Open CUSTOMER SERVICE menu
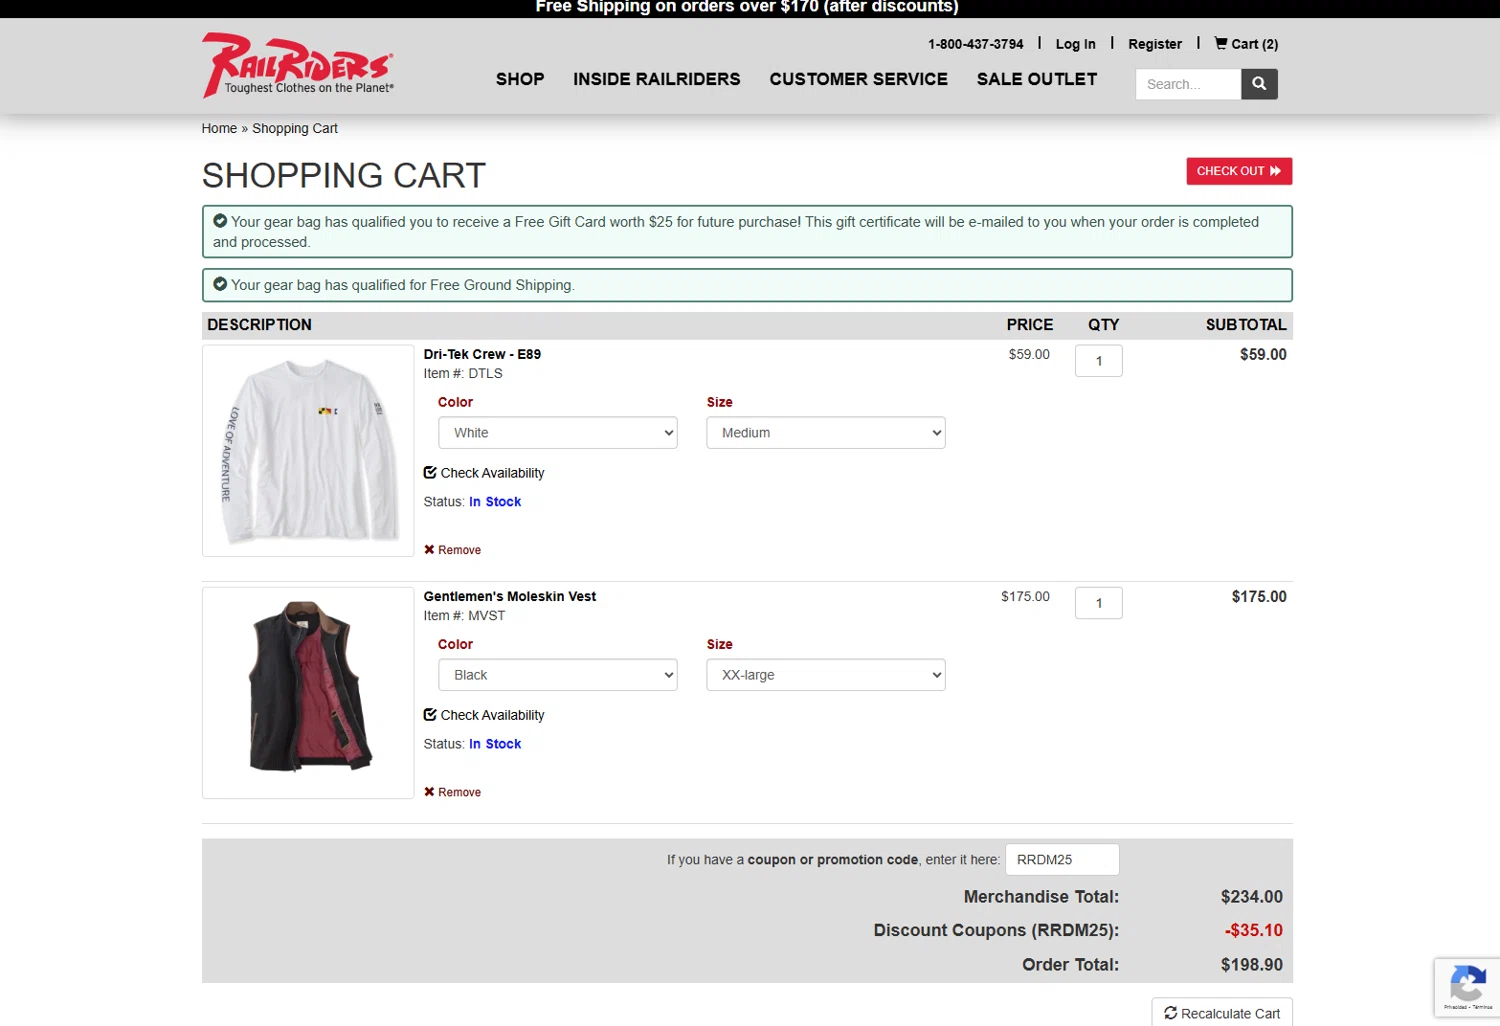Screen dimensions: 1500x1026 (859, 79)
